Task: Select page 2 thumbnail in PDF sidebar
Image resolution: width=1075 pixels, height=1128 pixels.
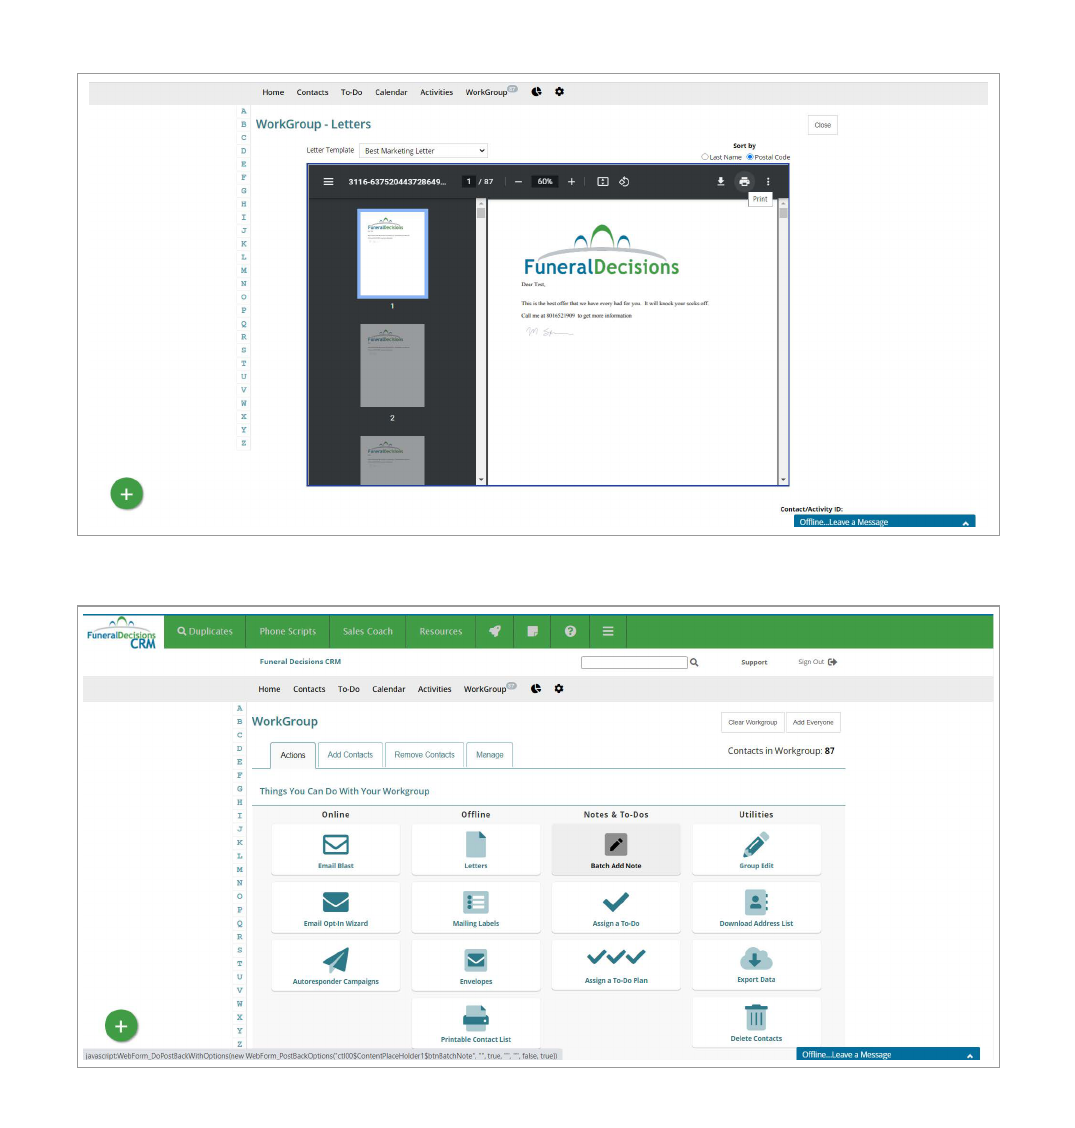Action: [392, 365]
